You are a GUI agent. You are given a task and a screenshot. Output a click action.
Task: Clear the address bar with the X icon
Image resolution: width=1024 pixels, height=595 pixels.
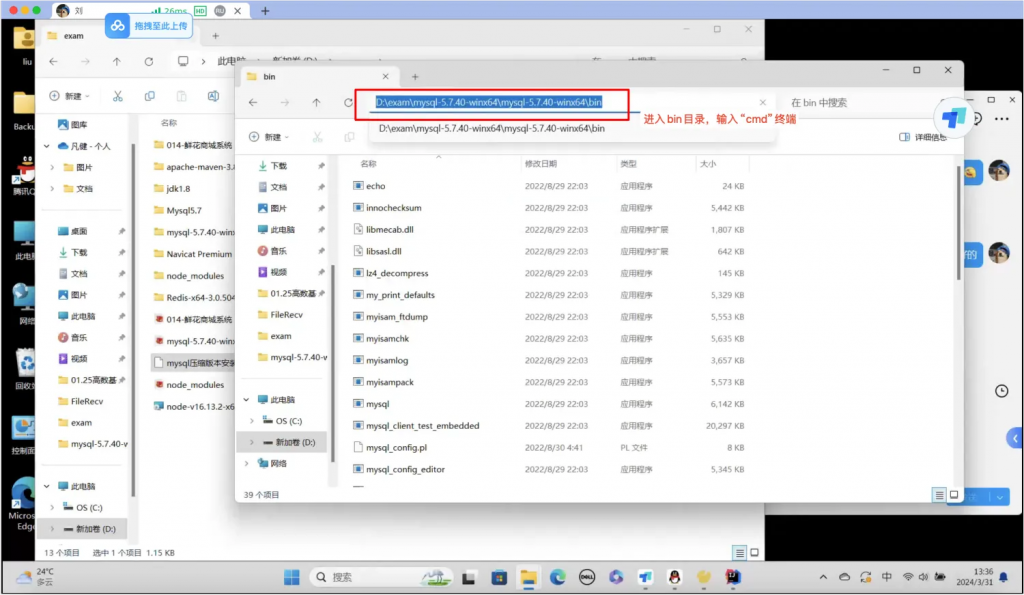point(762,102)
